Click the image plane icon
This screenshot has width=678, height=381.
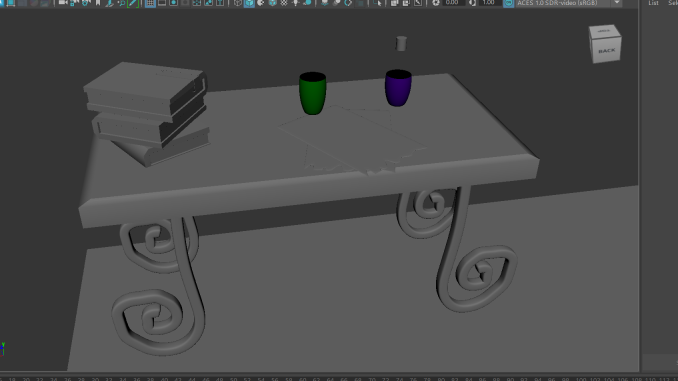pos(110,3)
